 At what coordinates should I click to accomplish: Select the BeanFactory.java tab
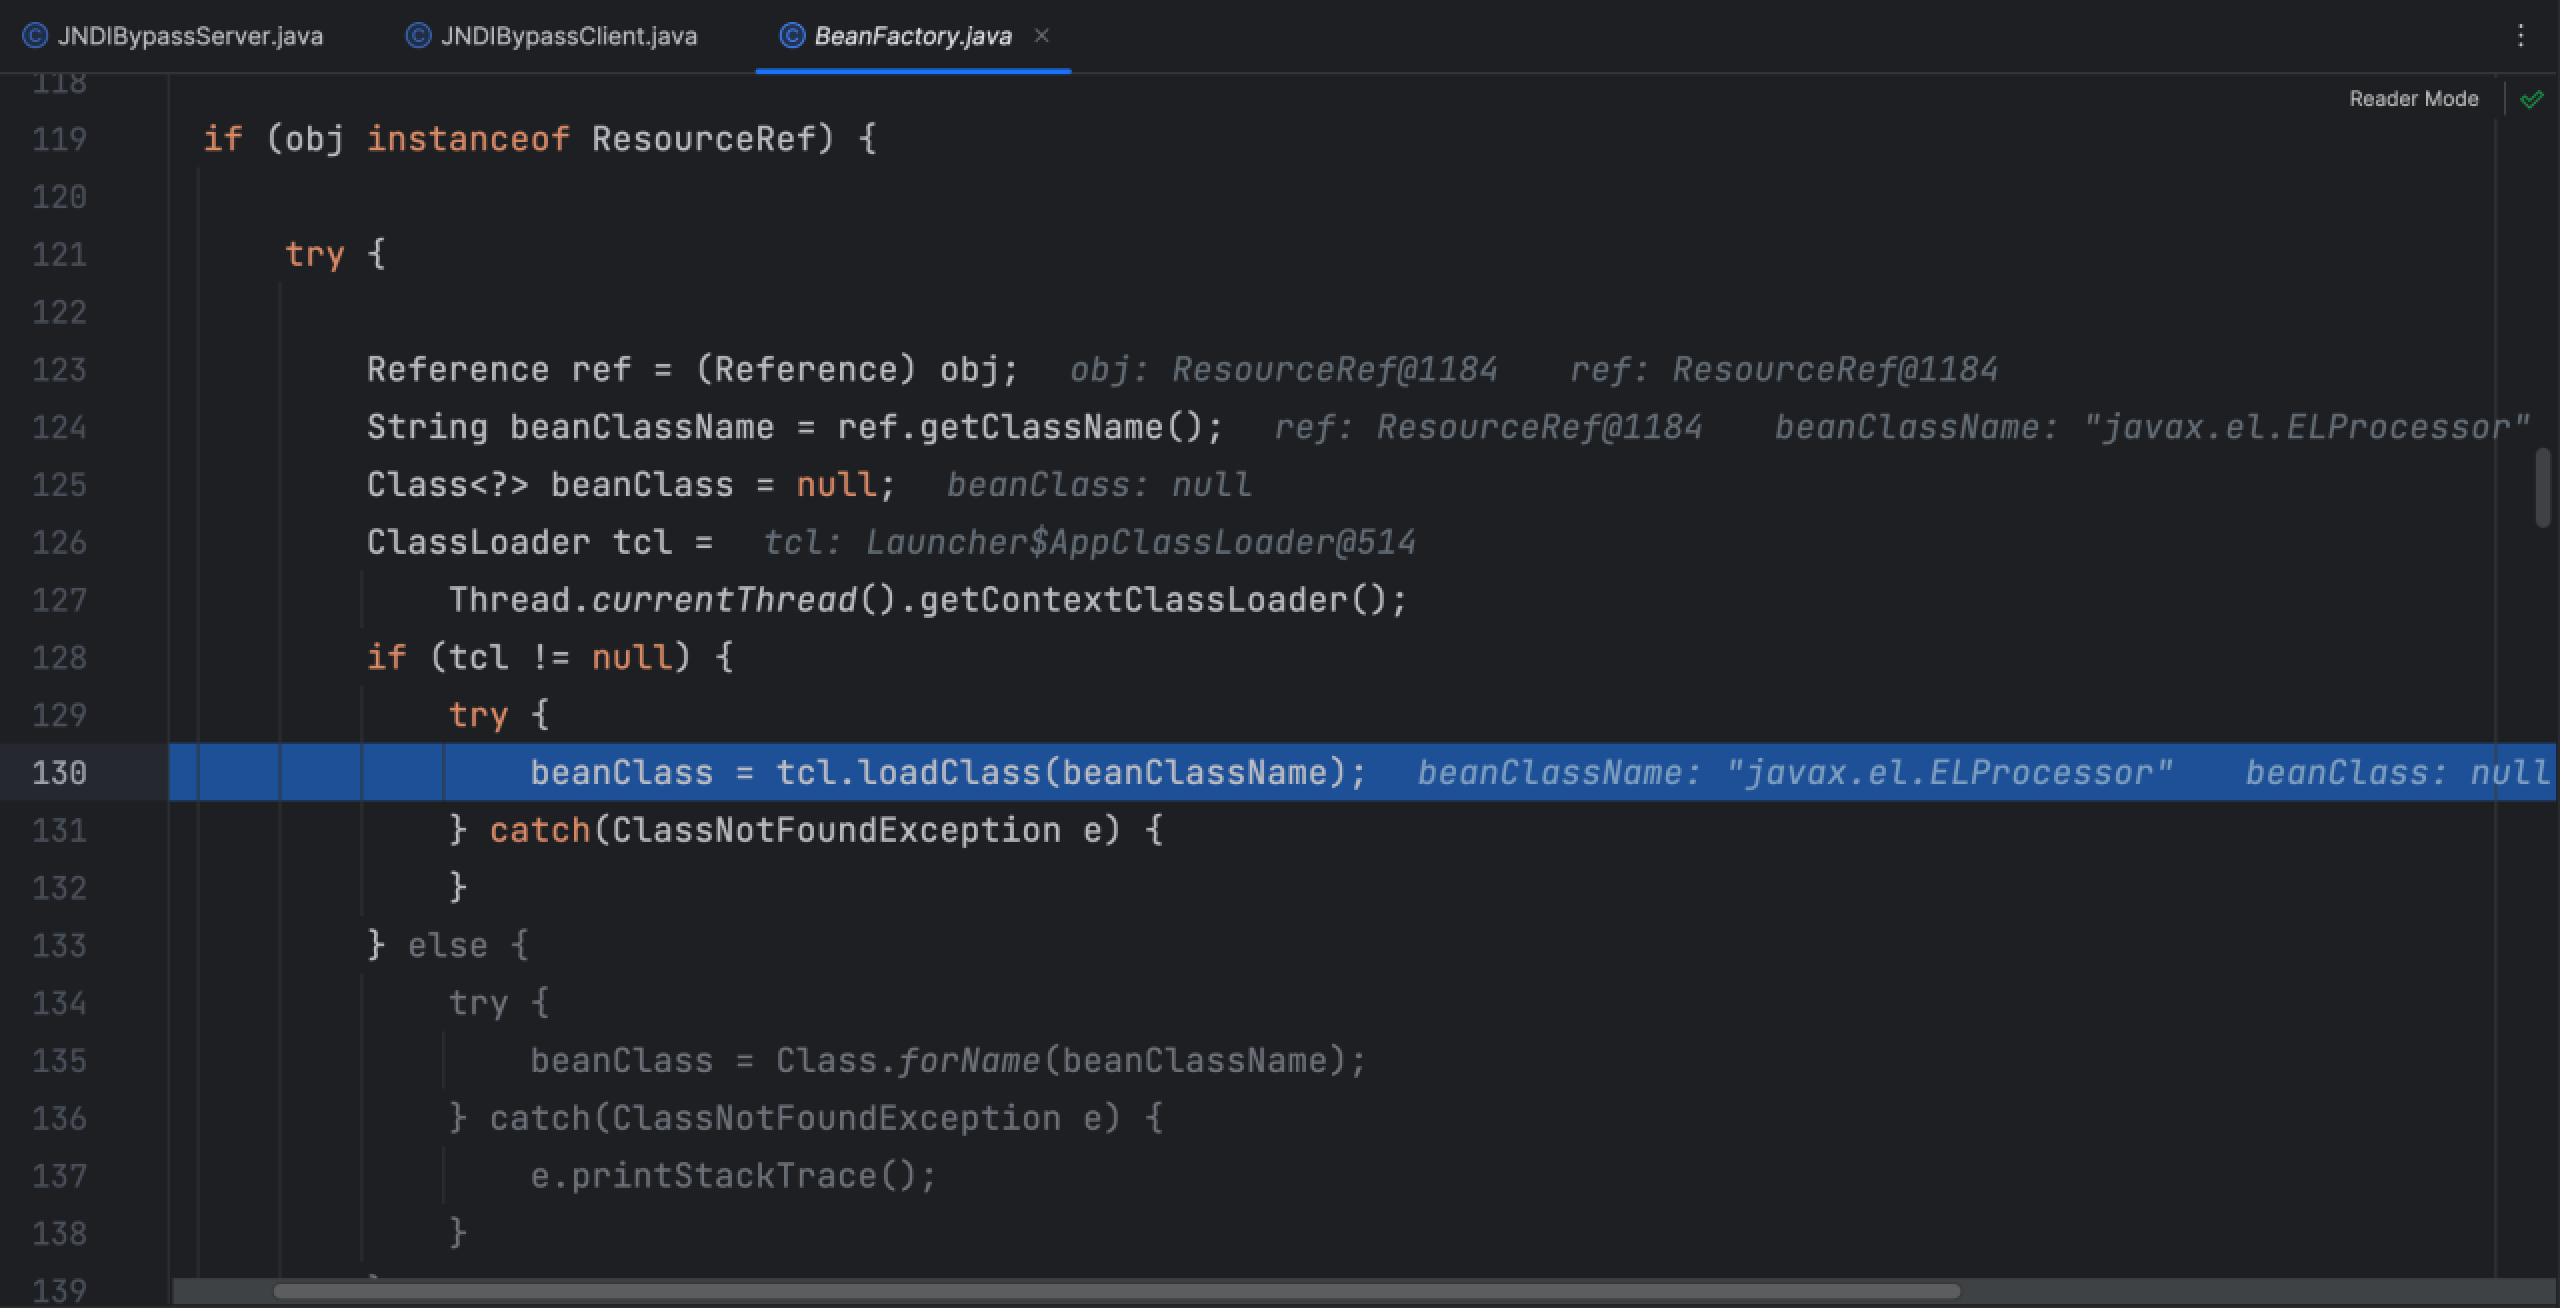[x=912, y=36]
